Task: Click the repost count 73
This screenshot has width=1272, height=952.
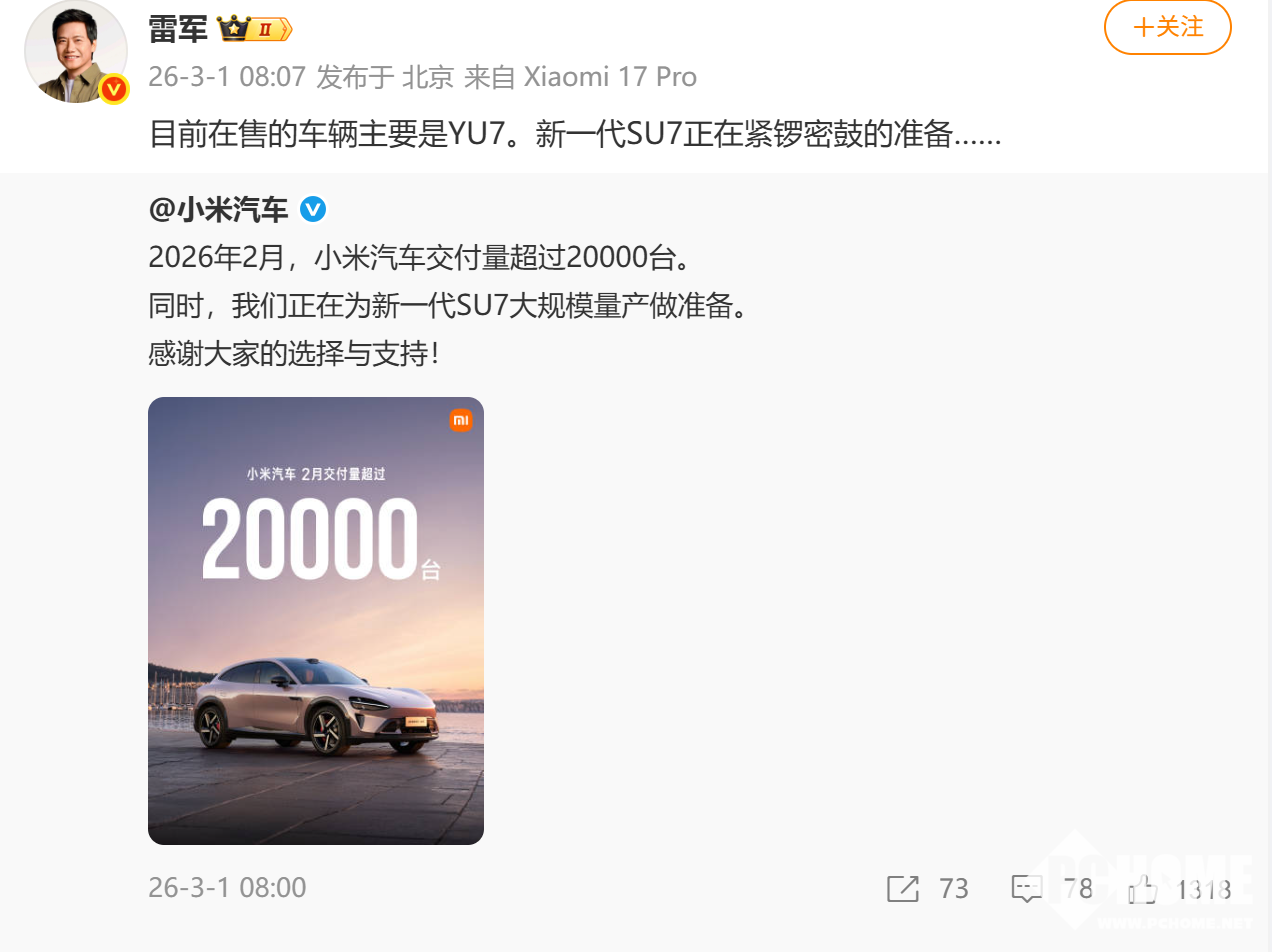Action: pyautogui.click(x=954, y=888)
